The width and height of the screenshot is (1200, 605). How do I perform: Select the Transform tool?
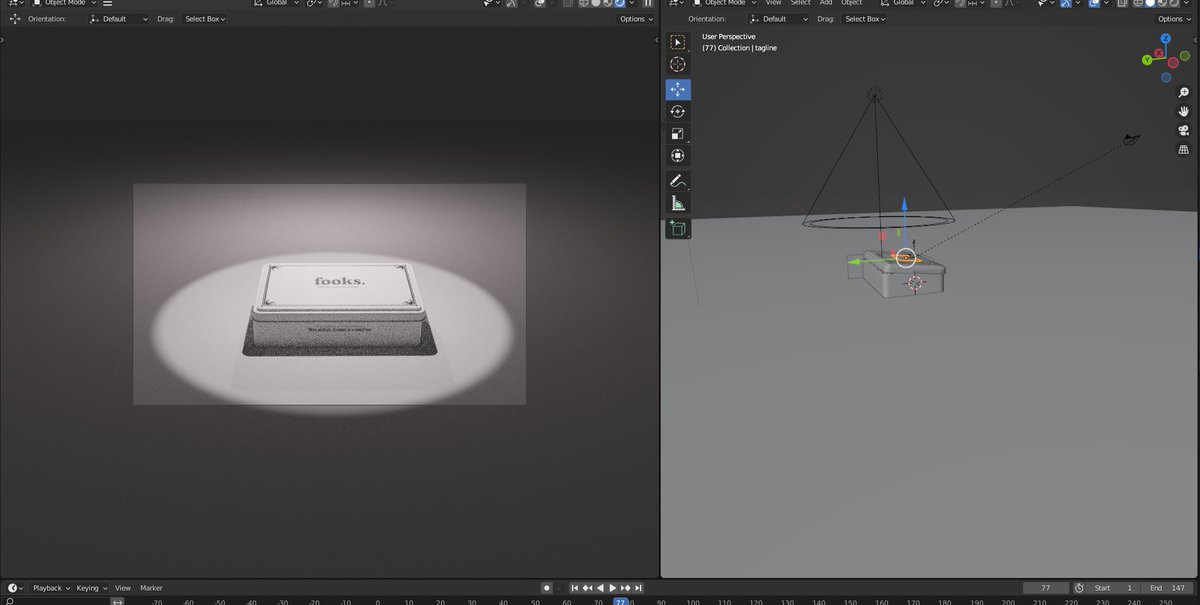[678, 155]
